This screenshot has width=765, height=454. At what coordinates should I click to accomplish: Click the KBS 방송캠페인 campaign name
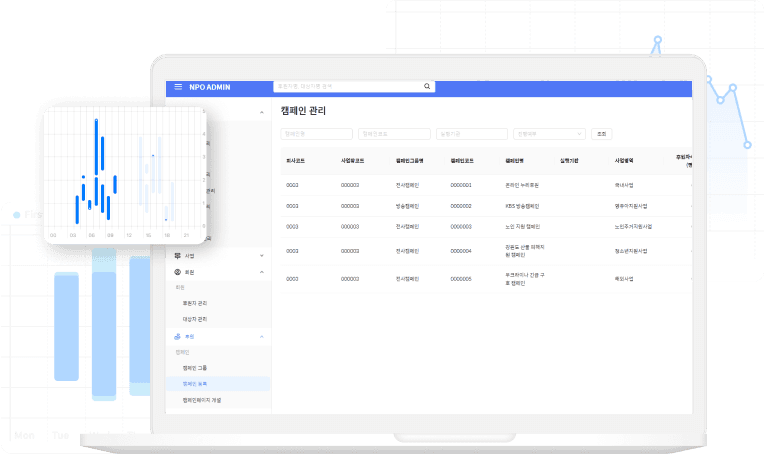click(x=522, y=206)
